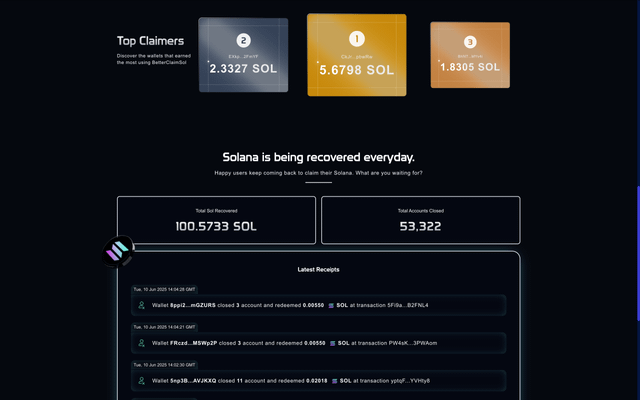Image resolution: width=640 pixels, height=400 pixels.
Task: Click the user icon beside wallet 5np3B...AVJKXQ
Action: [x=141, y=381]
